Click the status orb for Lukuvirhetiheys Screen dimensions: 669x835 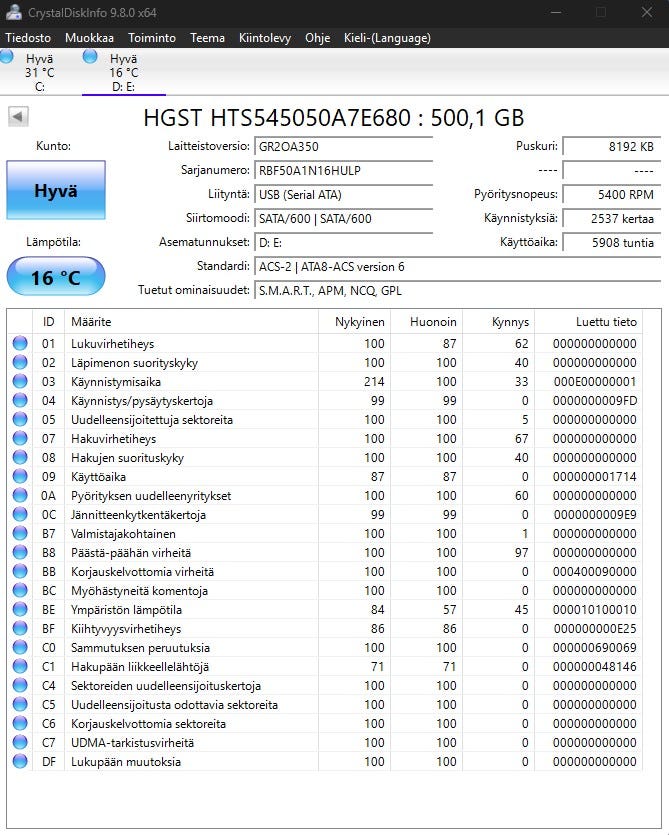click(x=20, y=343)
